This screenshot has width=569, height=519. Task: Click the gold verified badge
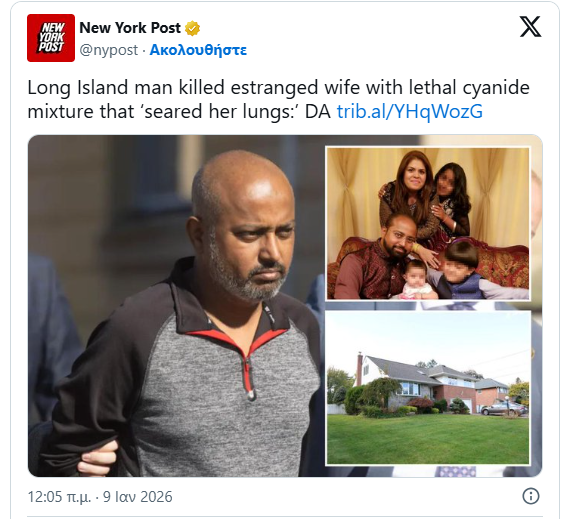point(193,28)
